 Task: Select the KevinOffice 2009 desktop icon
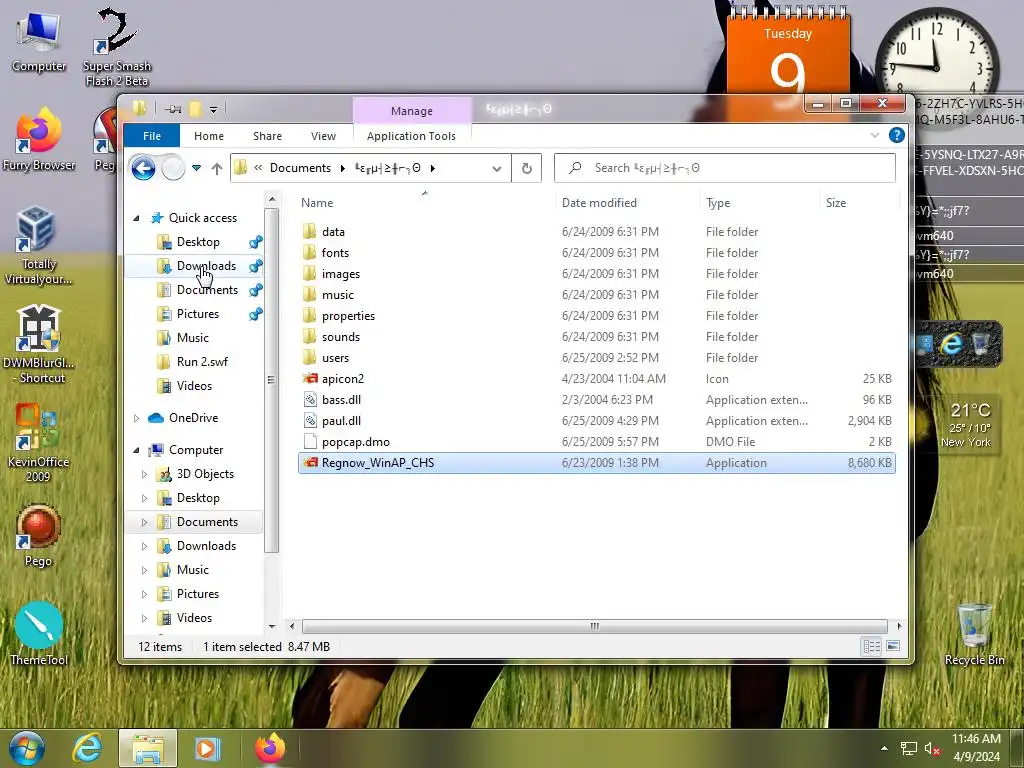38,442
